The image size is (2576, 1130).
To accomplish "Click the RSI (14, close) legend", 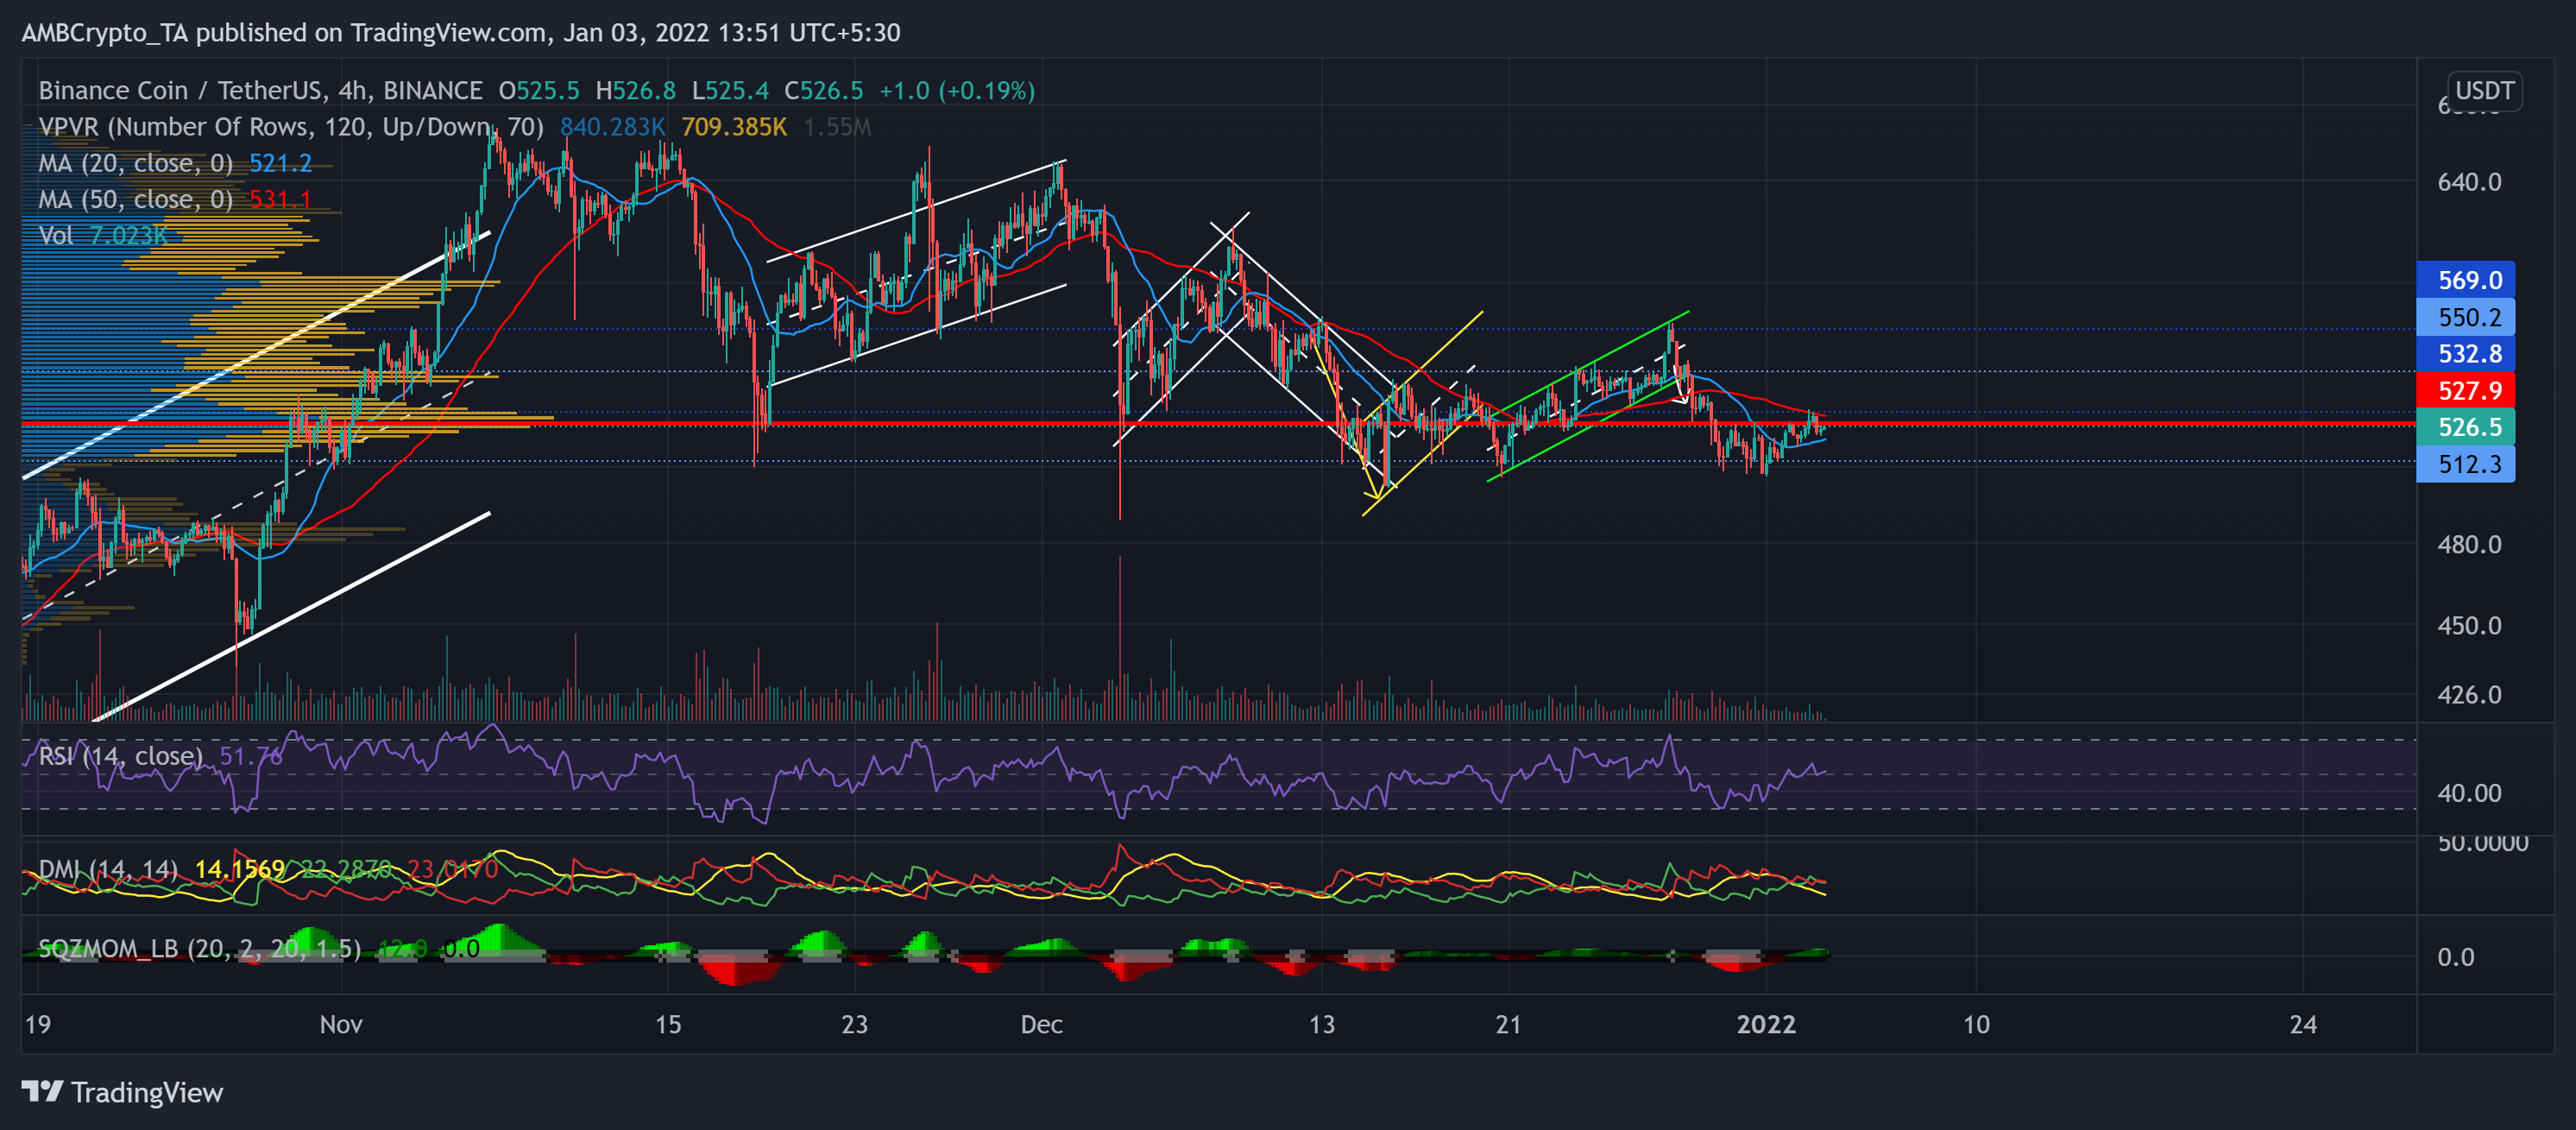I will pyautogui.click(x=120, y=756).
